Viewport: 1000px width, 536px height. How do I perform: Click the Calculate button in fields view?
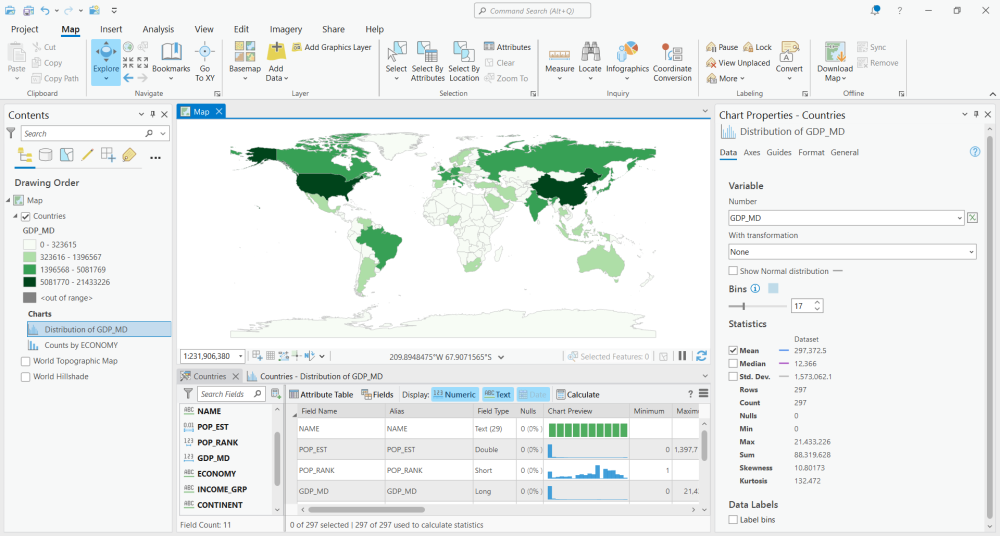[578, 394]
